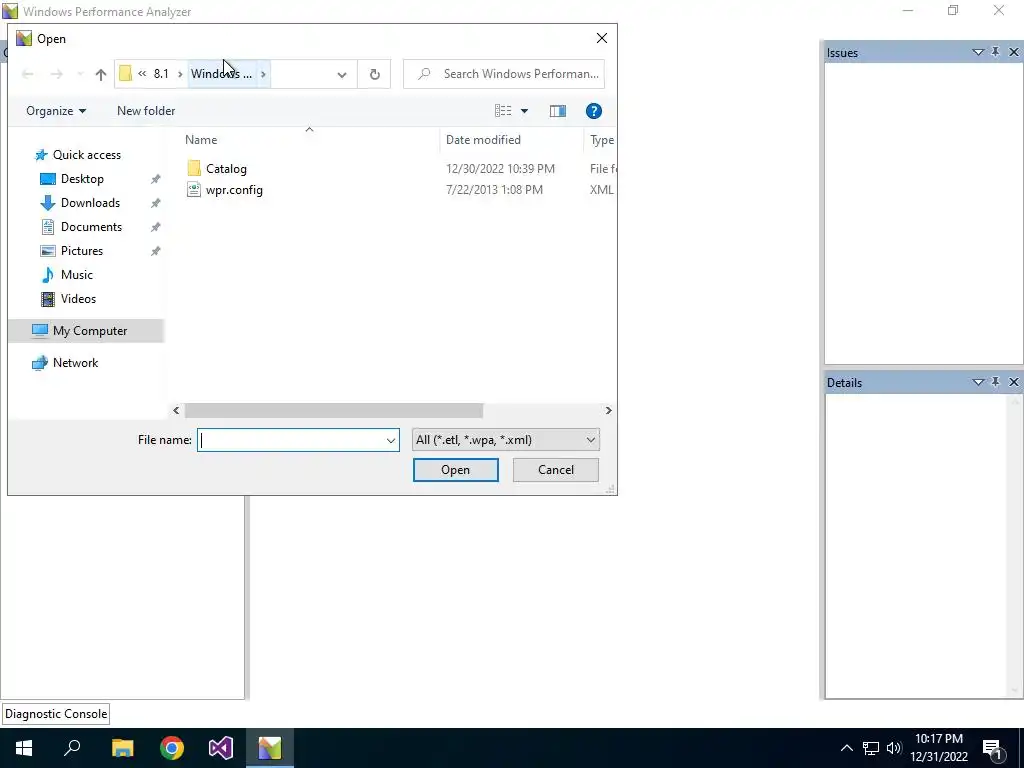Image resolution: width=1024 pixels, height=768 pixels.
Task: Toggle the preview pane icon
Action: (558, 111)
